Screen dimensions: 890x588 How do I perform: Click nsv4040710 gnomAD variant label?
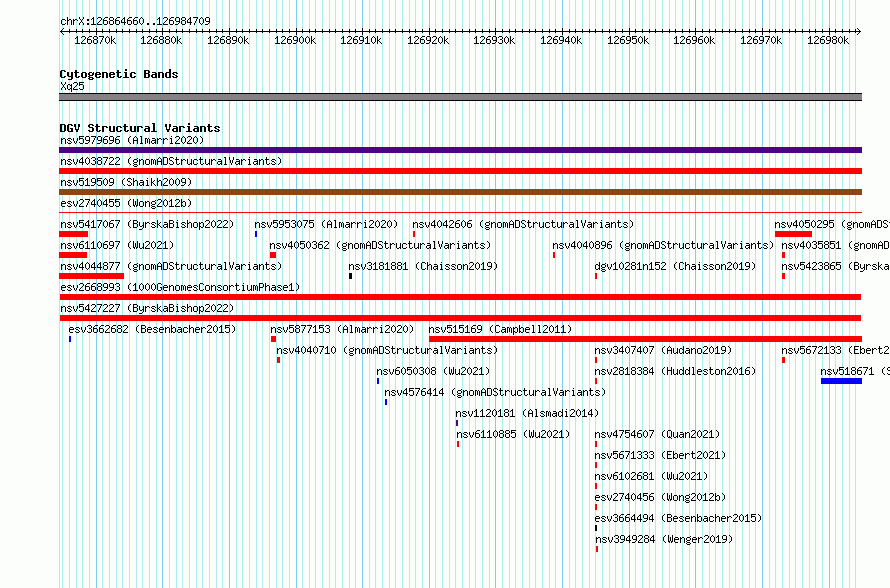pos(387,350)
